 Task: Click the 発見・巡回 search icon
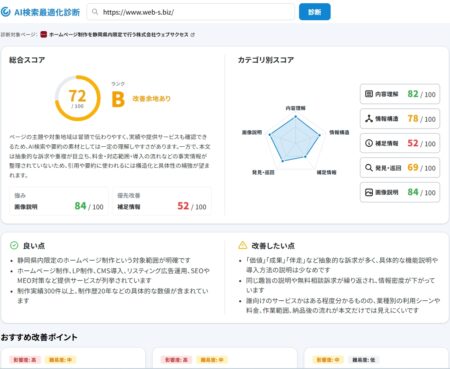click(x=369, y=168)
